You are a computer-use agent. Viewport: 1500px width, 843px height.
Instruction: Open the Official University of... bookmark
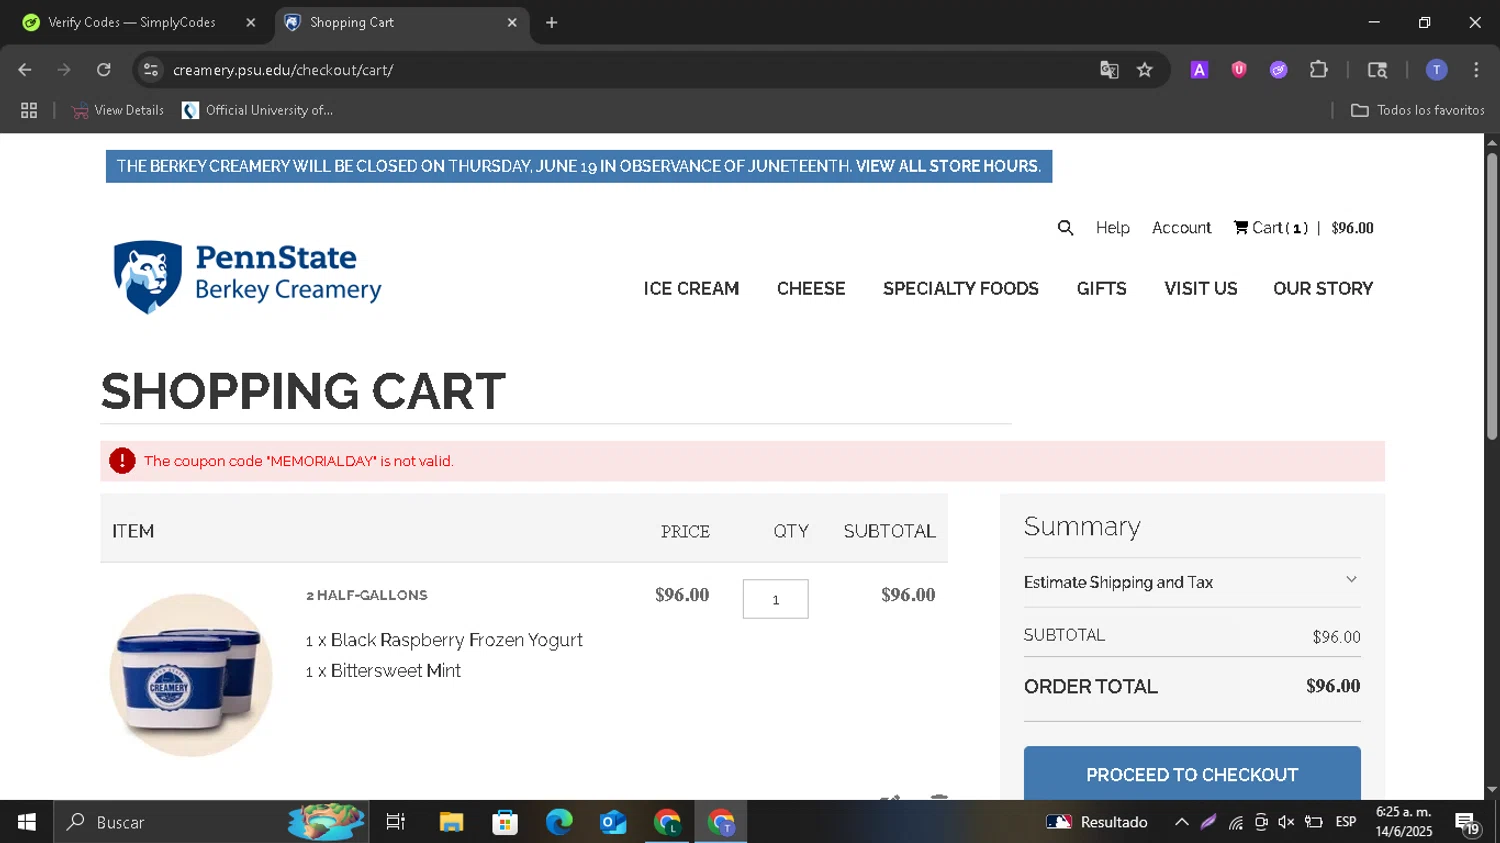[x=258, y=110]
